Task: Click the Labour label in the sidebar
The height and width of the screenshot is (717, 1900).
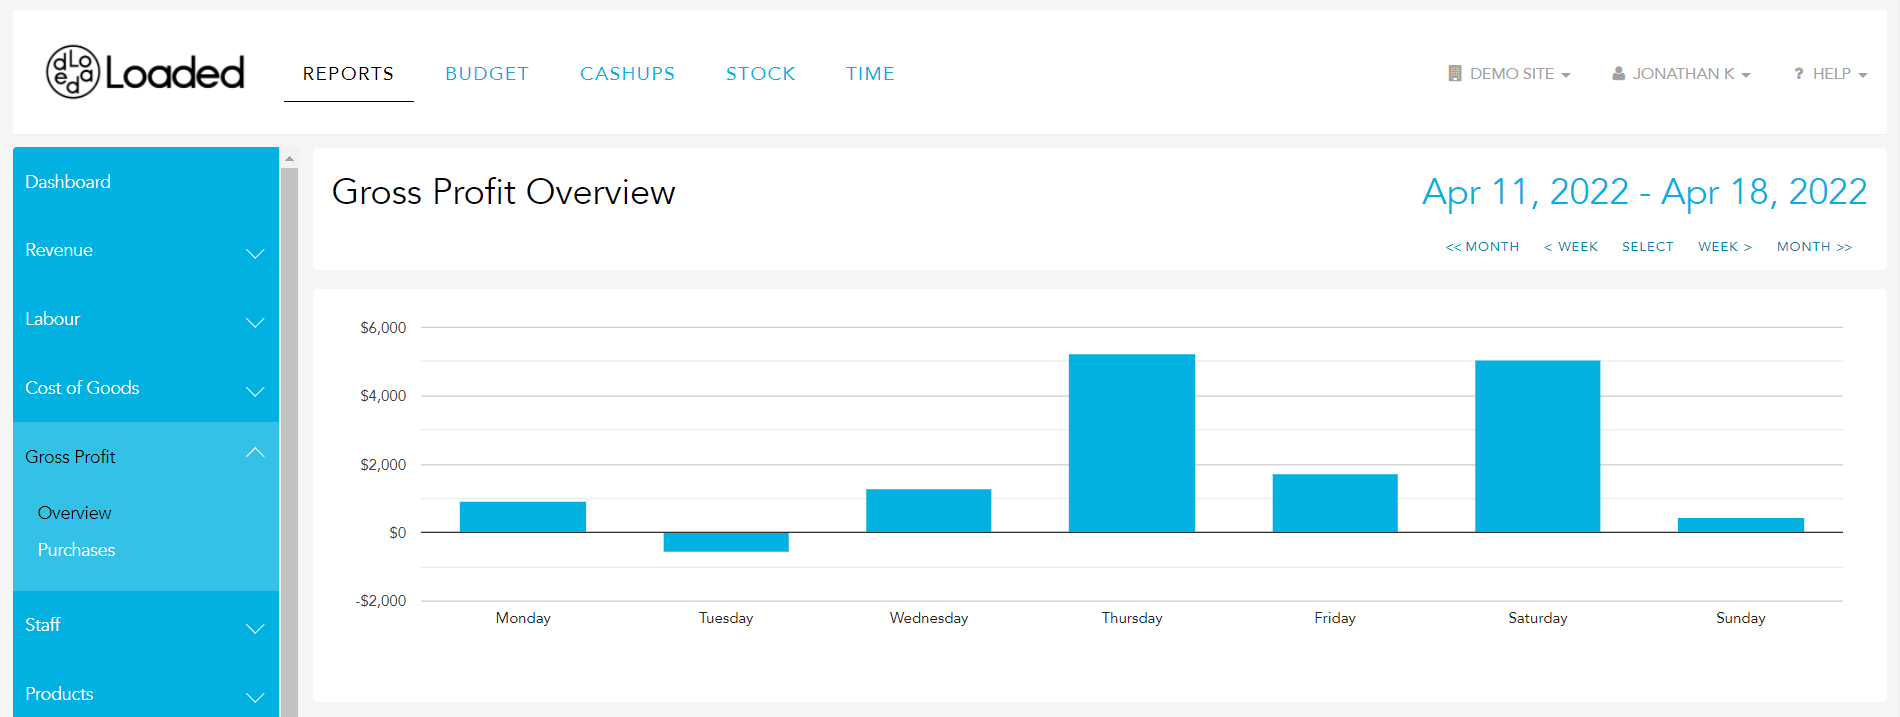Action: (x=52, y=319)
